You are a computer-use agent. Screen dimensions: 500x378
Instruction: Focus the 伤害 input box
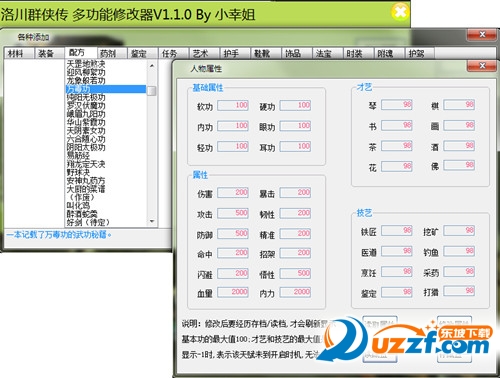click(x=233, y=193)
